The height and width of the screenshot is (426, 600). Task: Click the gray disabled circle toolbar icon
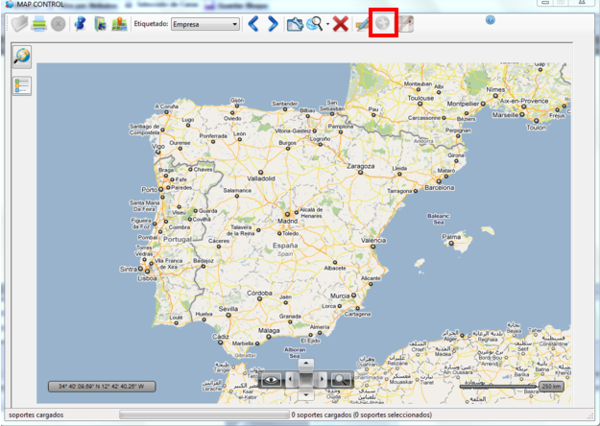click(x=60, y=23)
